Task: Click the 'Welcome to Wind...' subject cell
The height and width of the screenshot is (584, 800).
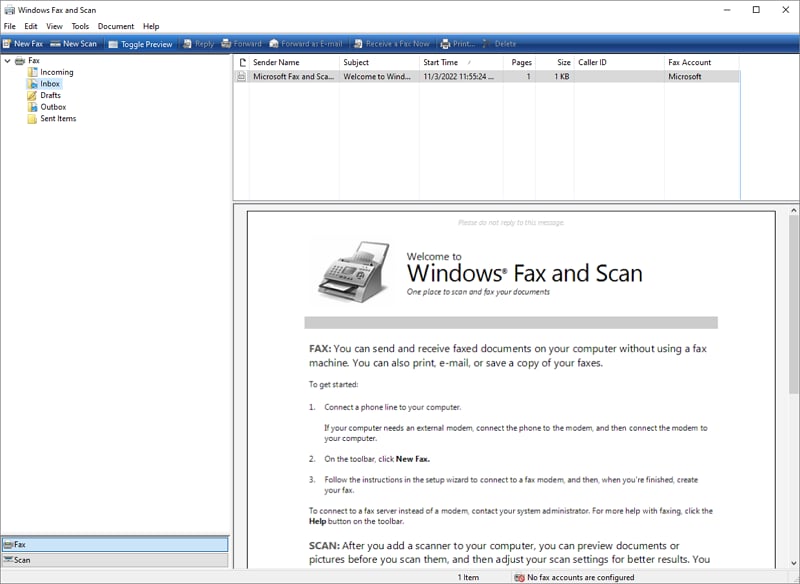Action: 377,77
